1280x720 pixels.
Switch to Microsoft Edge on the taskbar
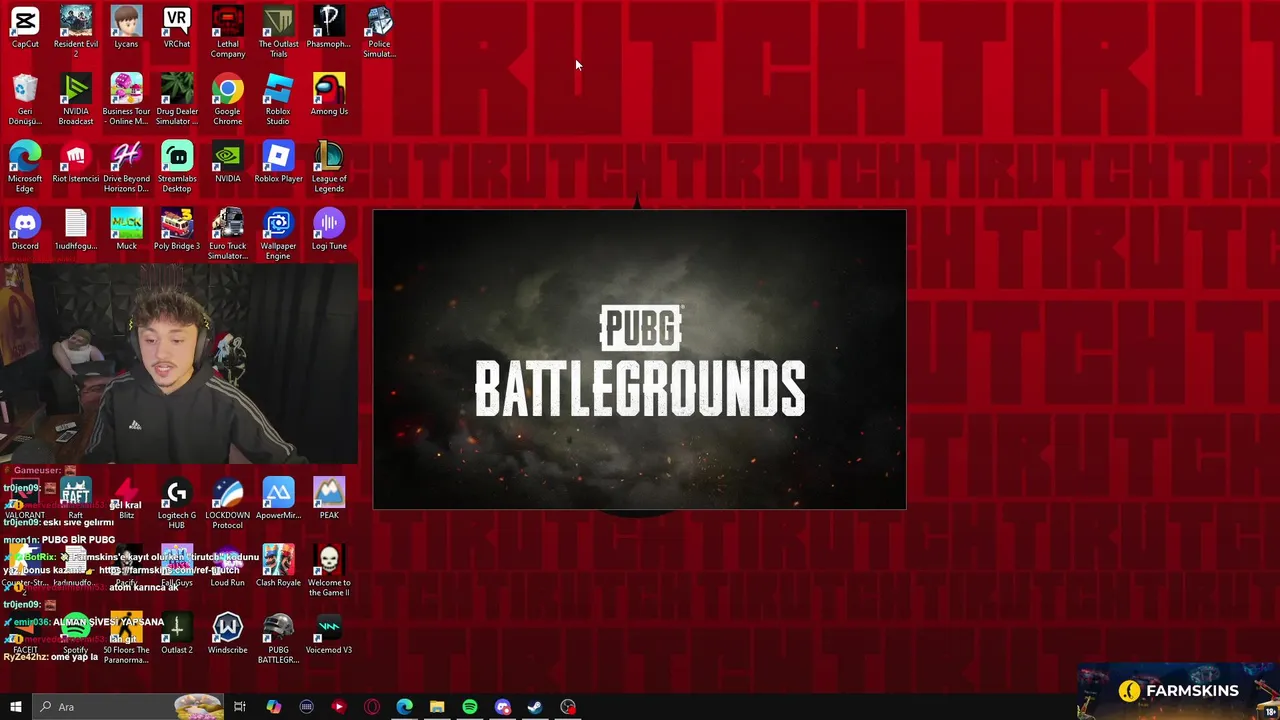(x=404, y=707)
